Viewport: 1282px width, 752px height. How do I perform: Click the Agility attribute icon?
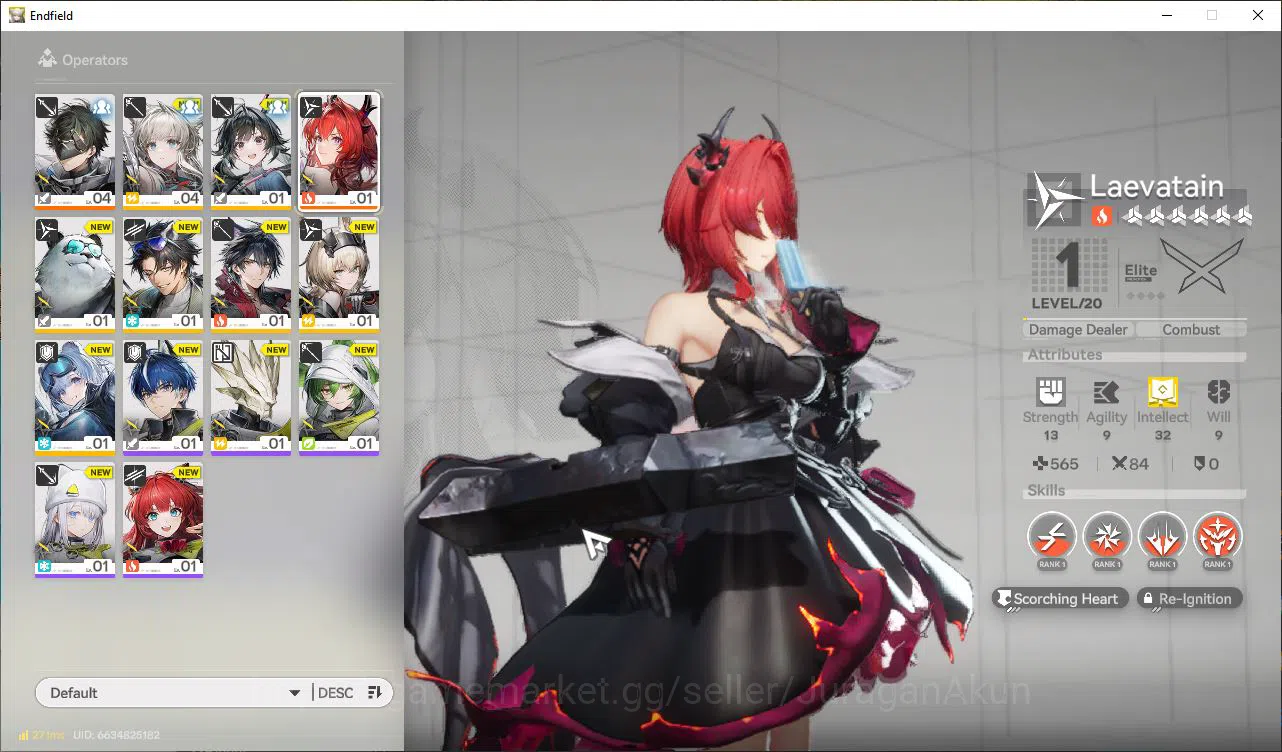[1106, 392]
